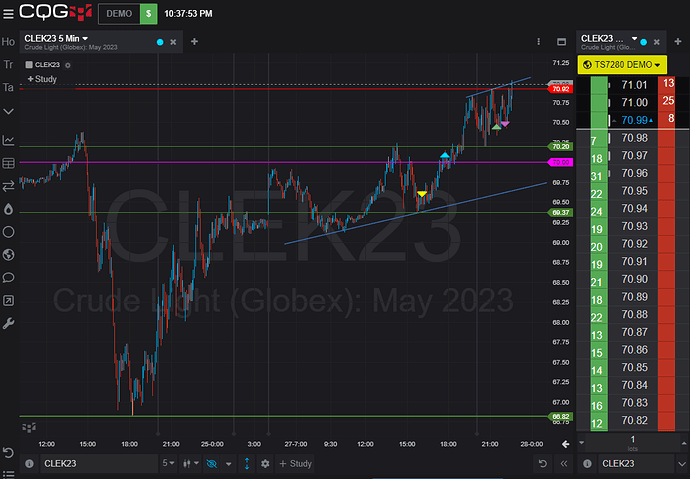Add a new tab with plus button

[194, 42]
